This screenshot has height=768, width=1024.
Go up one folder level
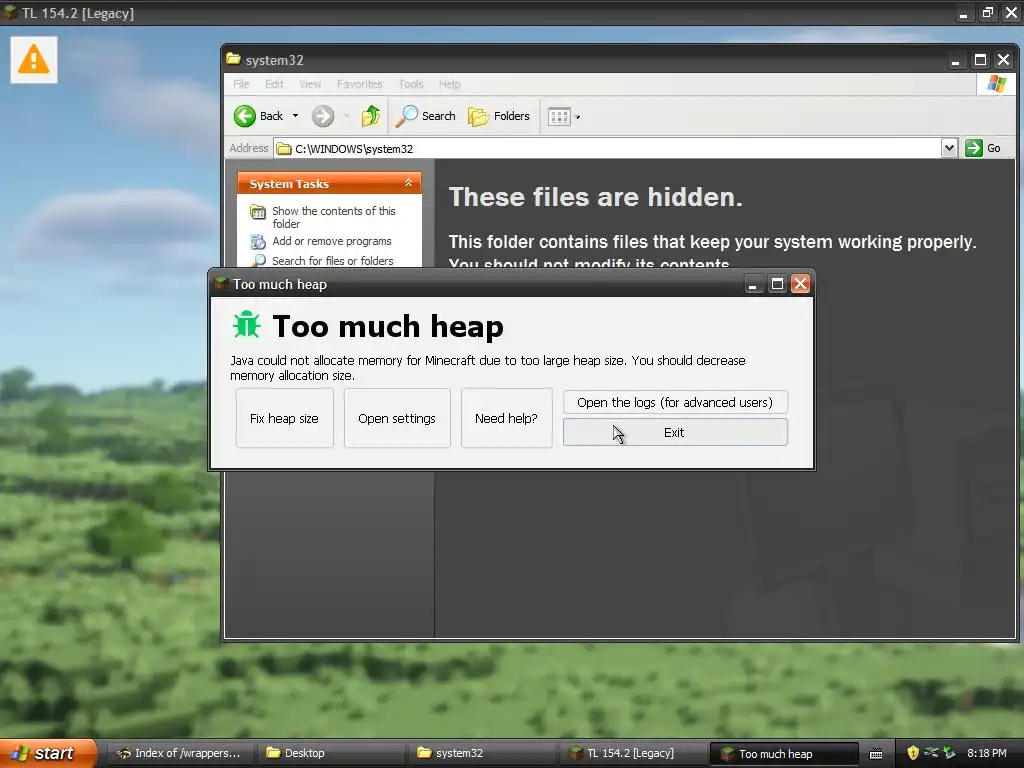pos(371,116)
